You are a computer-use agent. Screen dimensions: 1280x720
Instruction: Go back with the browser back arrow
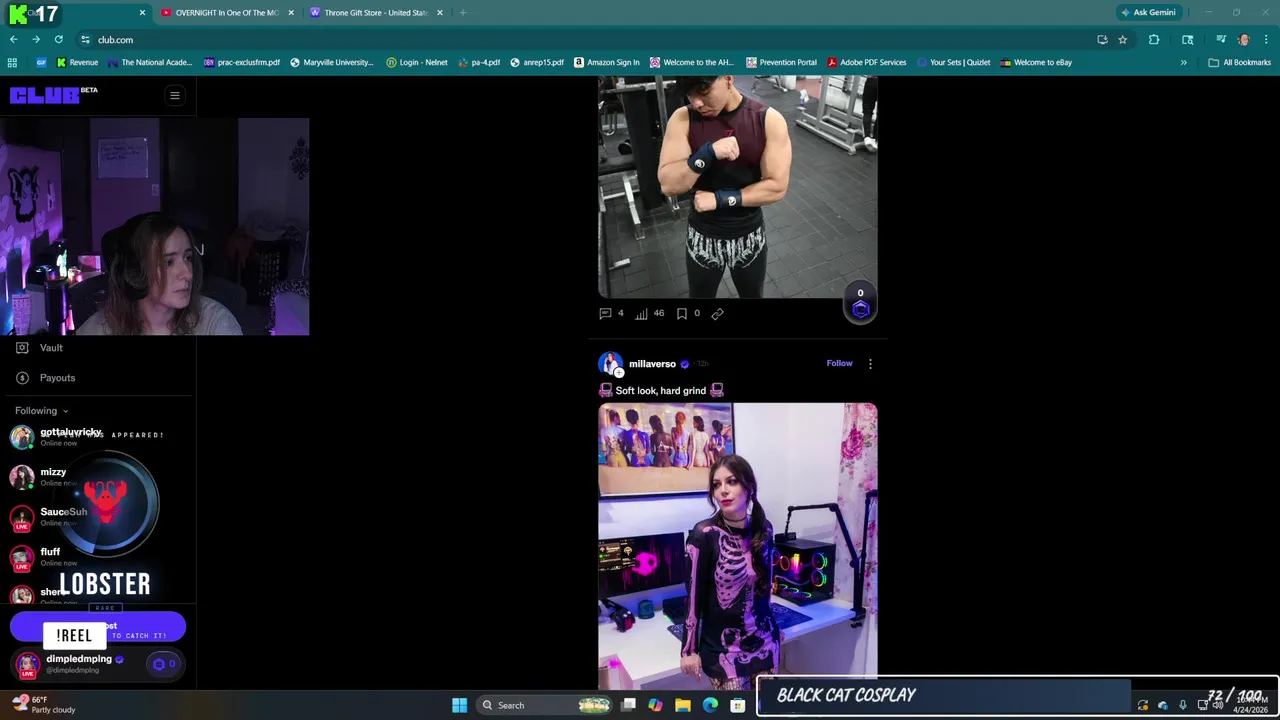pos(13,40)
